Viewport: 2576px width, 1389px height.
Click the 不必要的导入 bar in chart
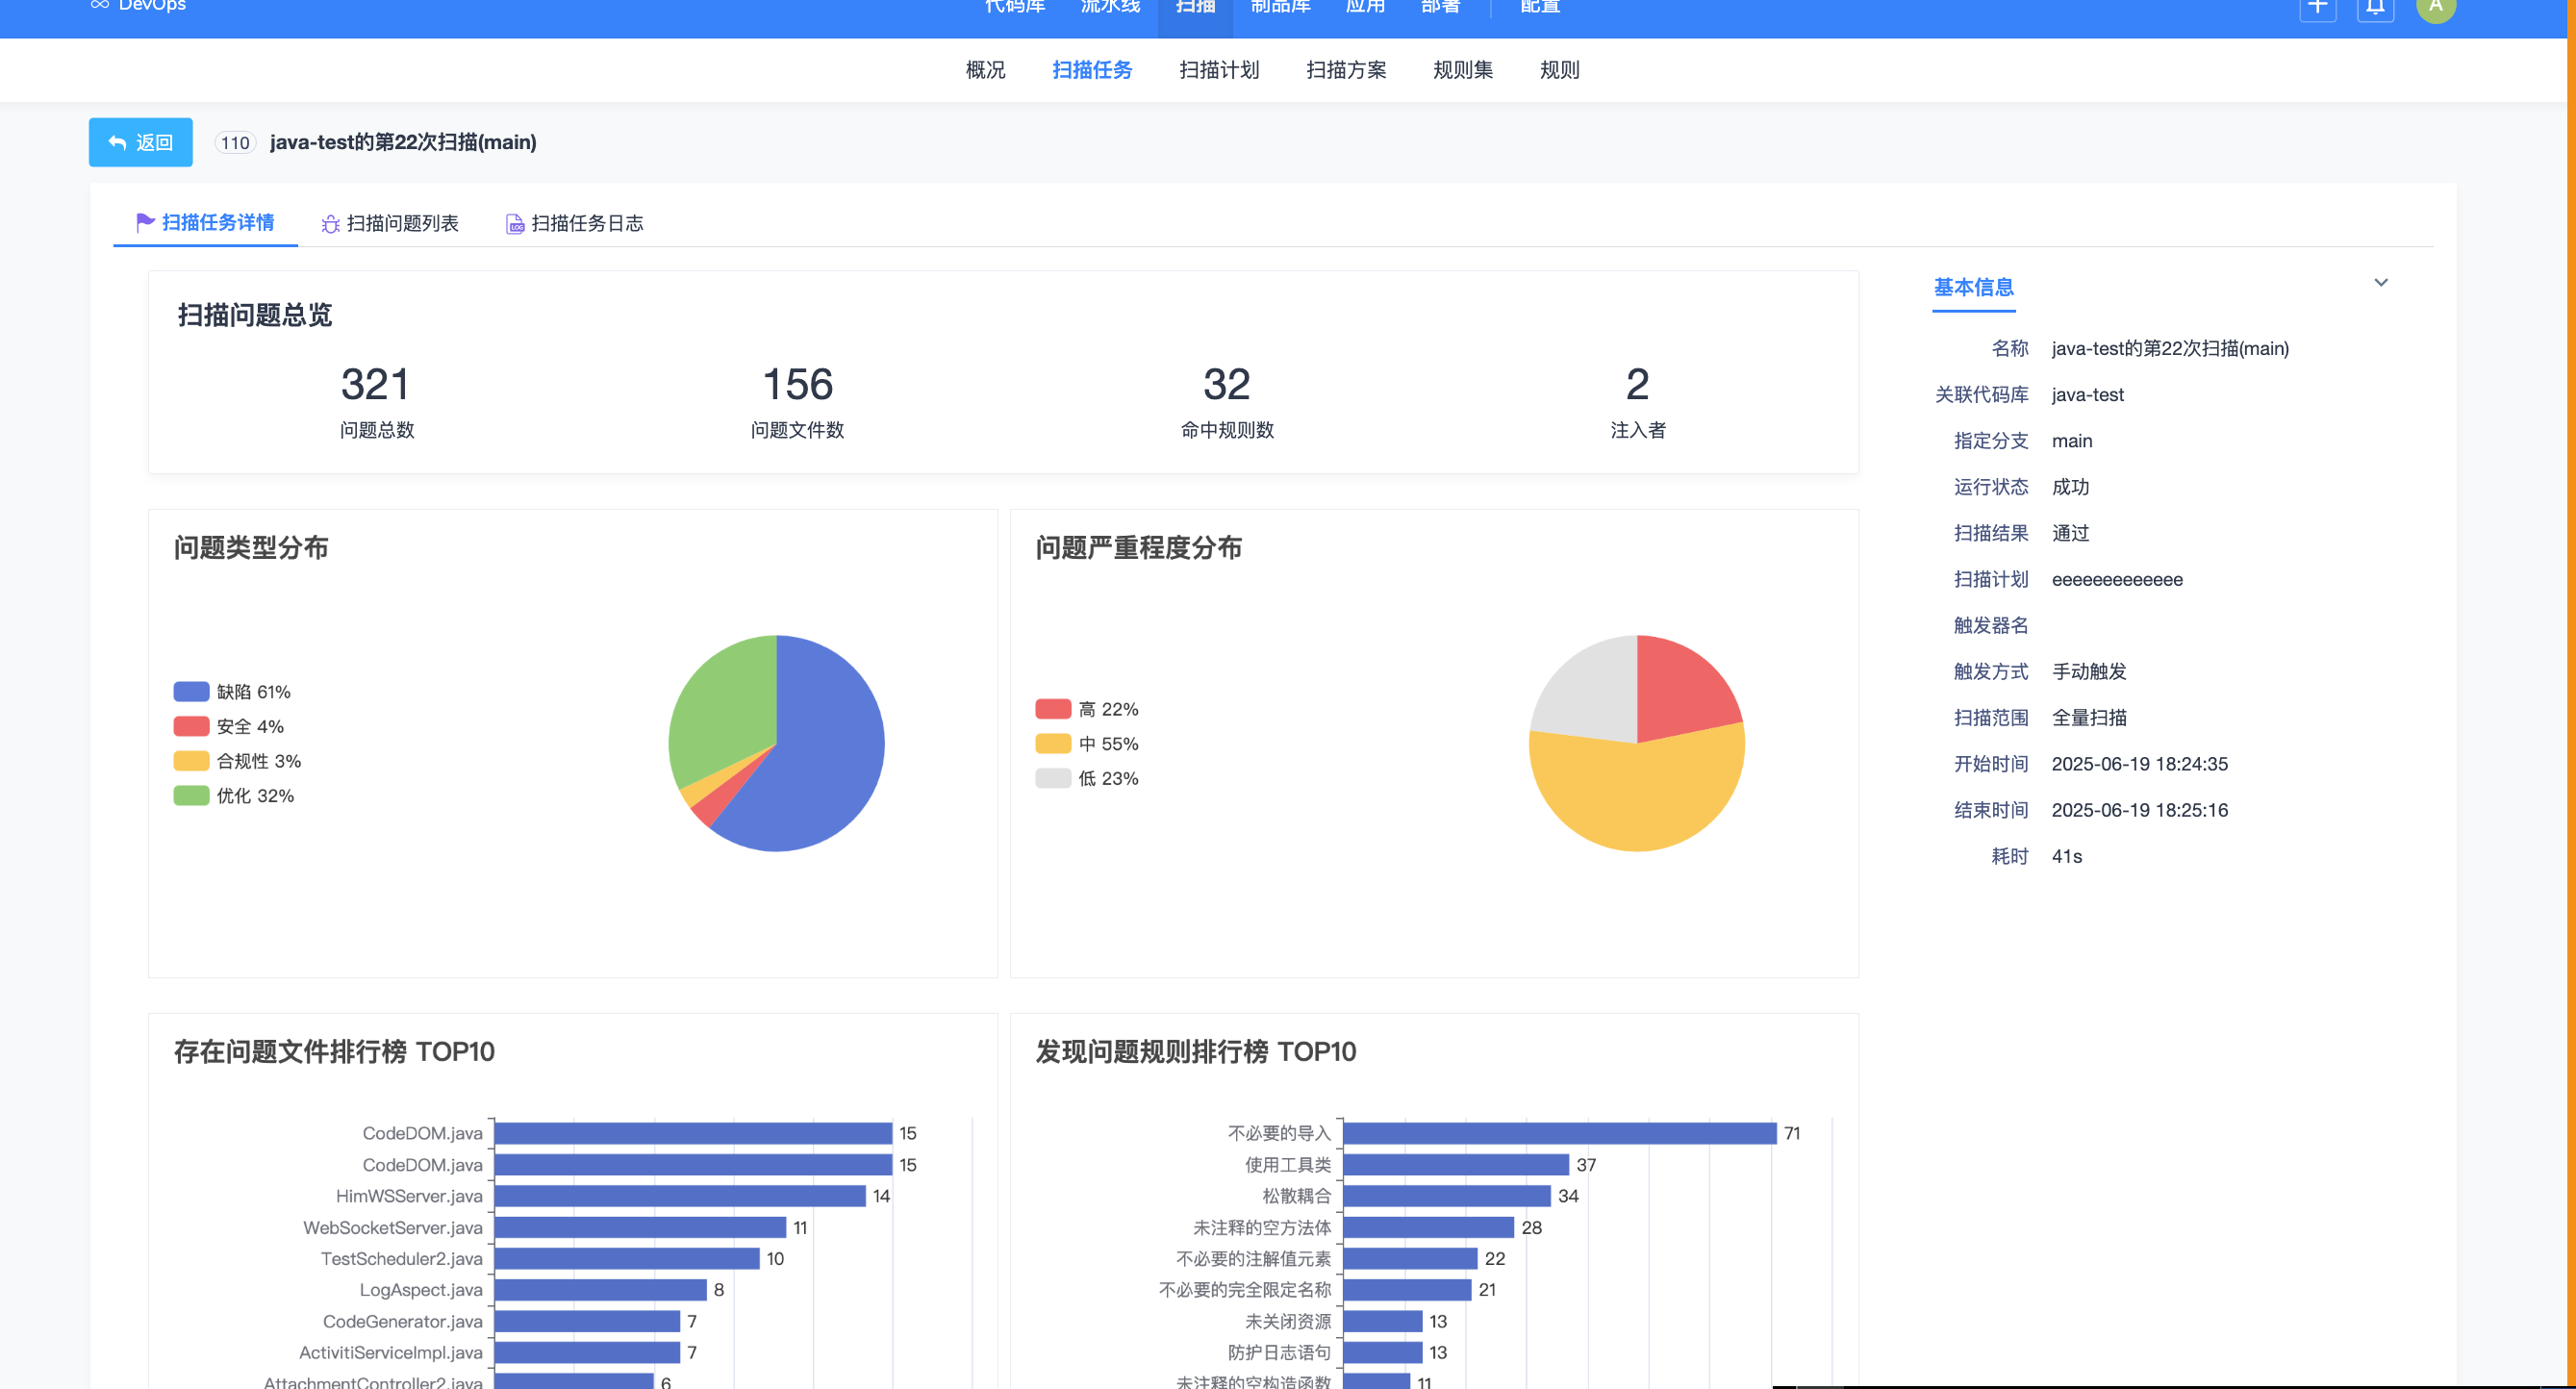click(1558, 1133)
